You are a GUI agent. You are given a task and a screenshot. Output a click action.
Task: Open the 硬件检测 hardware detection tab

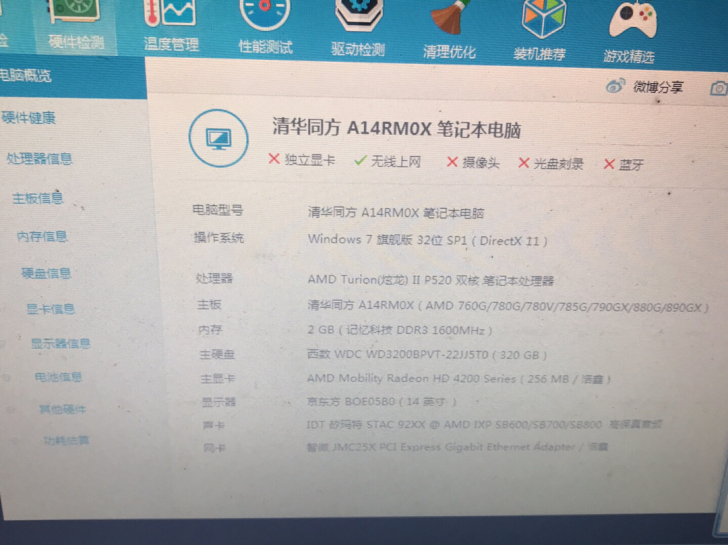pos(76,26)
